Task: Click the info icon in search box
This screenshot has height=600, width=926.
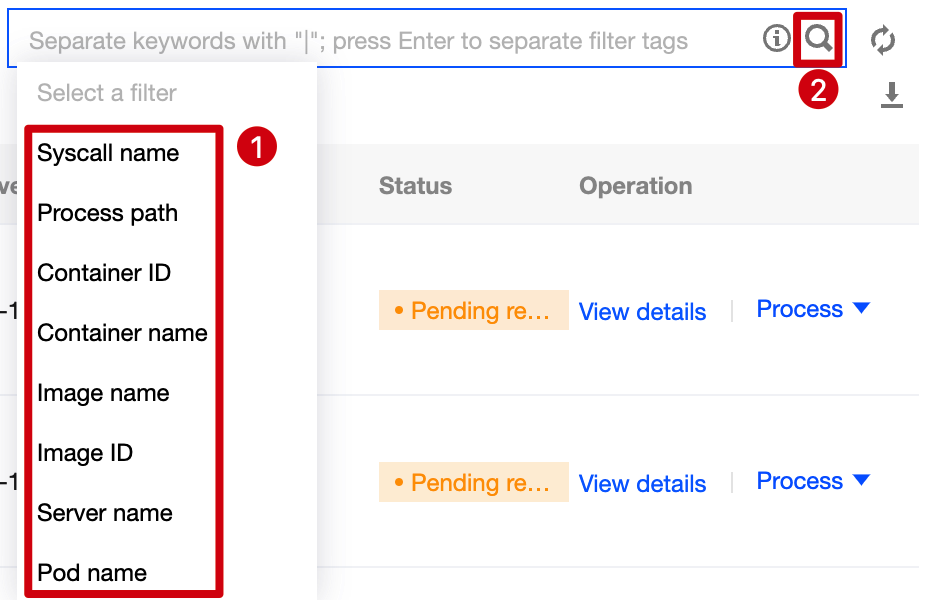Action: click(776, 39)
